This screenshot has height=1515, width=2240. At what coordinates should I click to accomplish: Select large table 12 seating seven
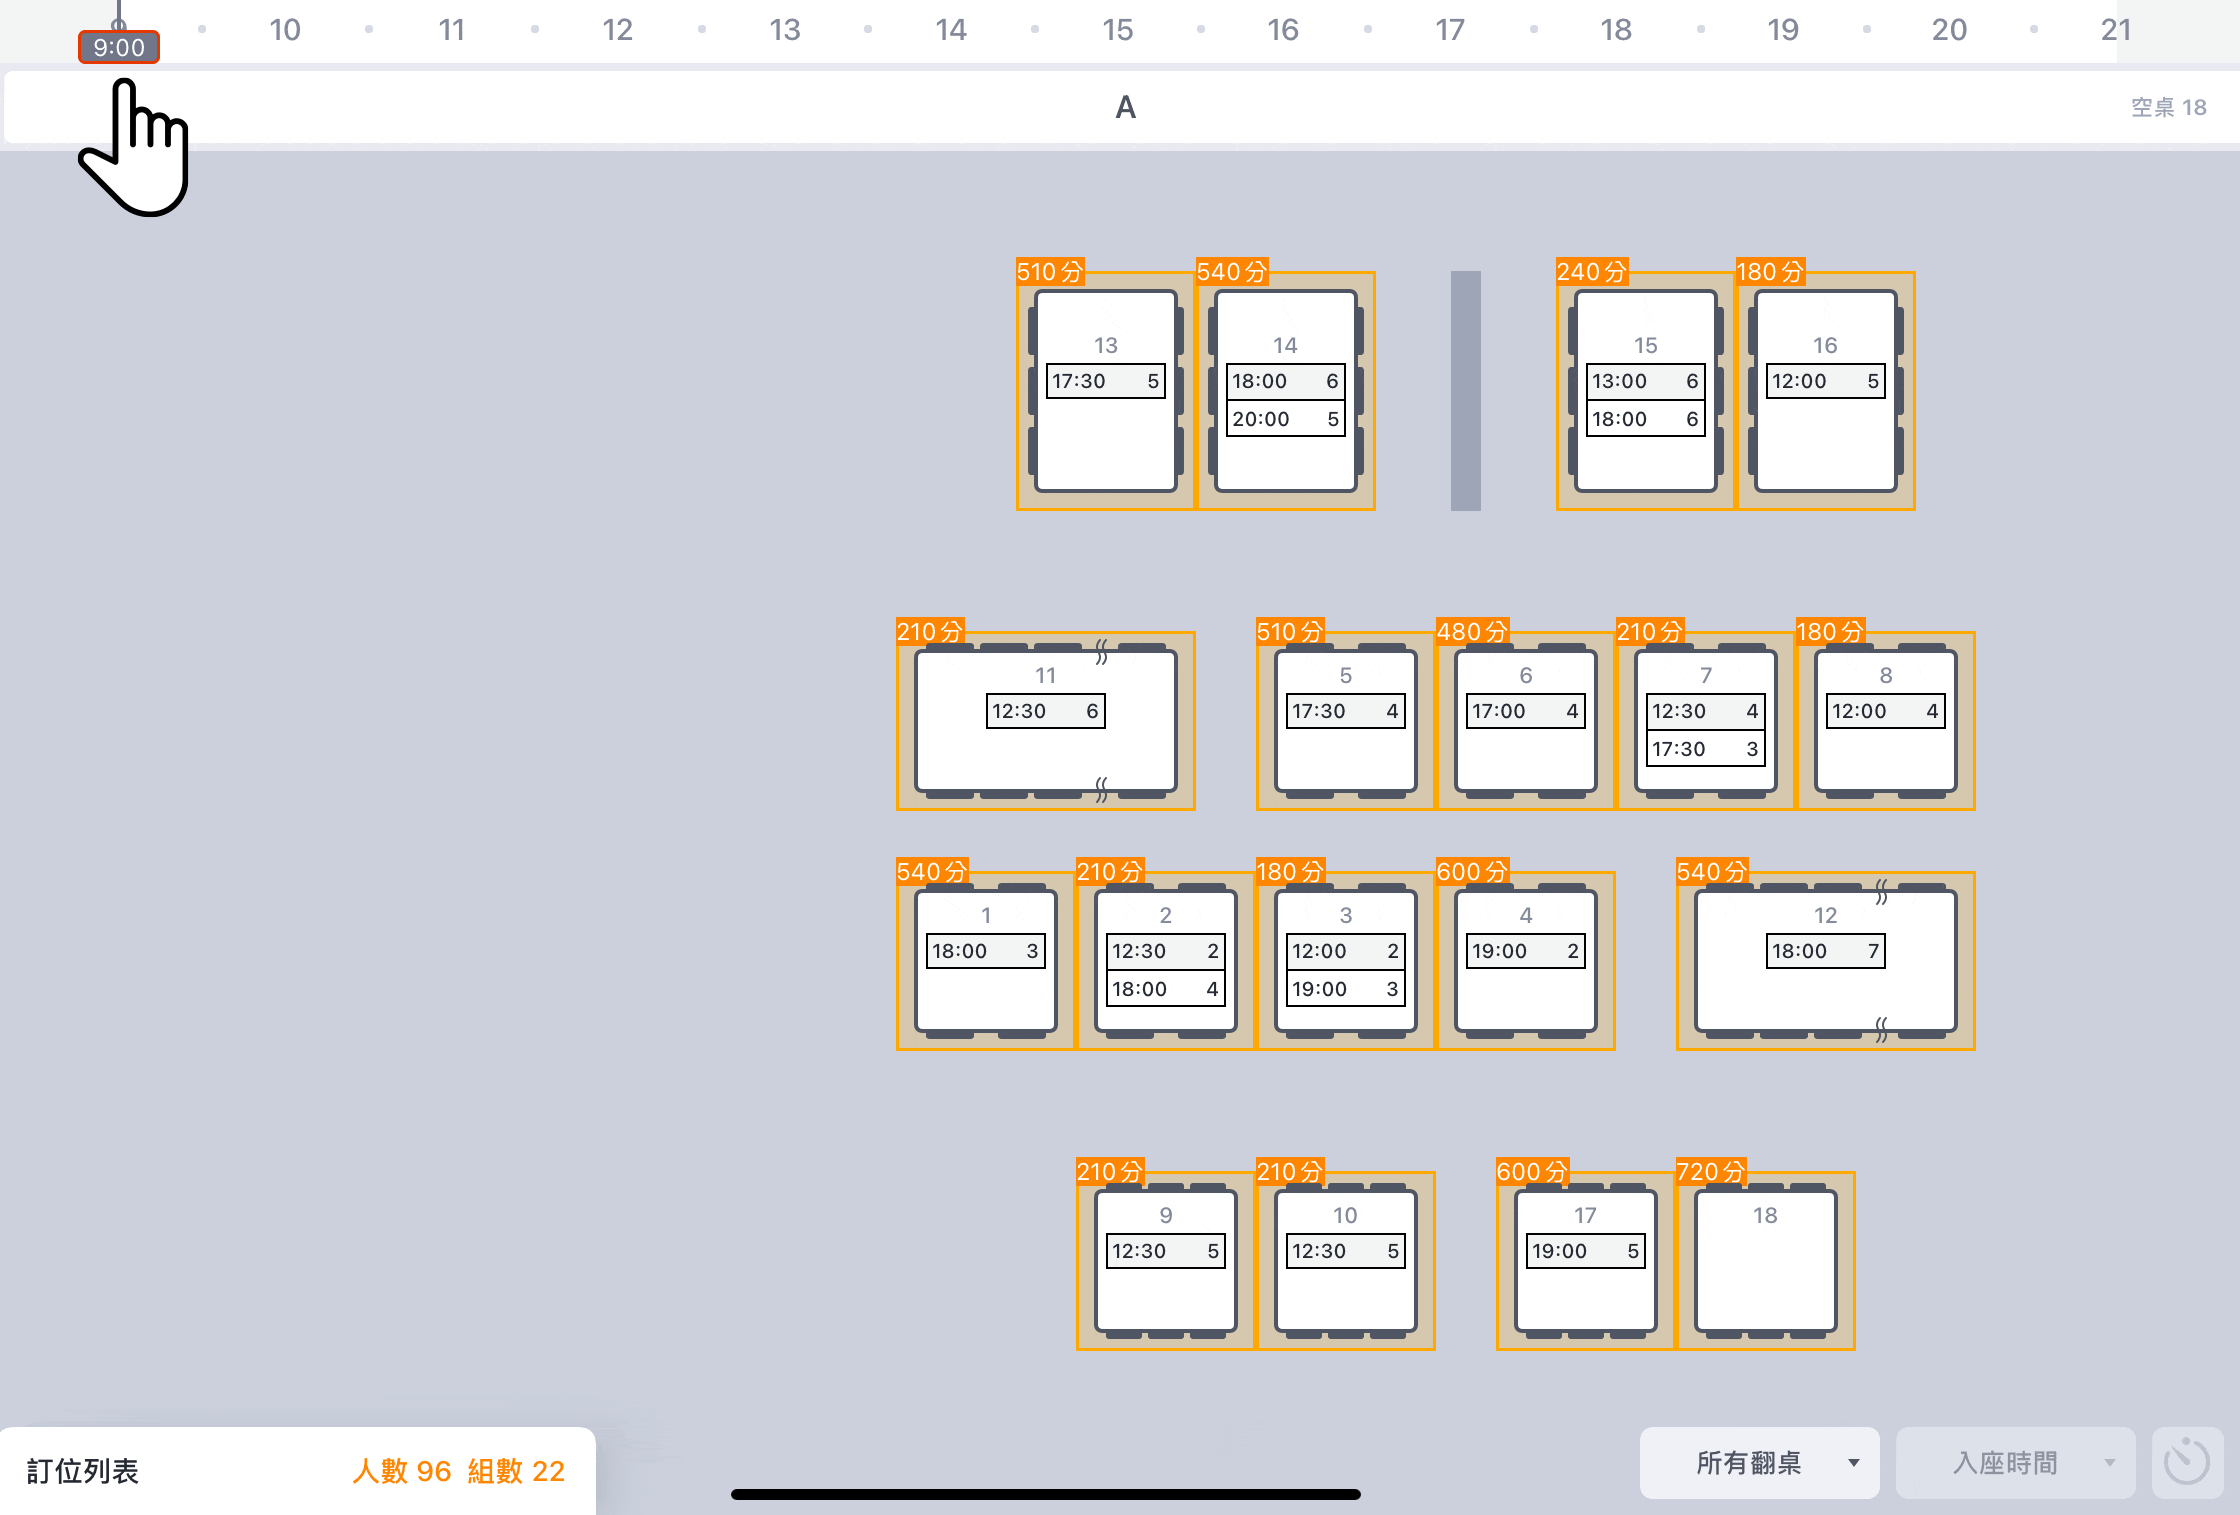1825,995
